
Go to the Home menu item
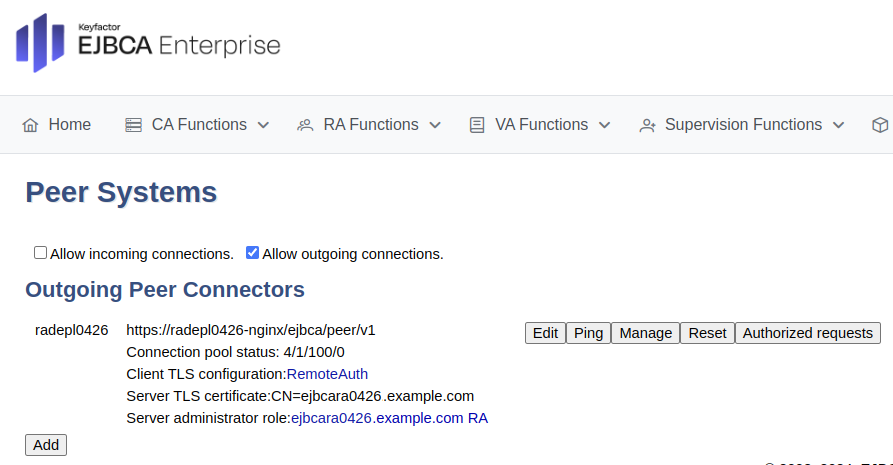click(69, 125)
